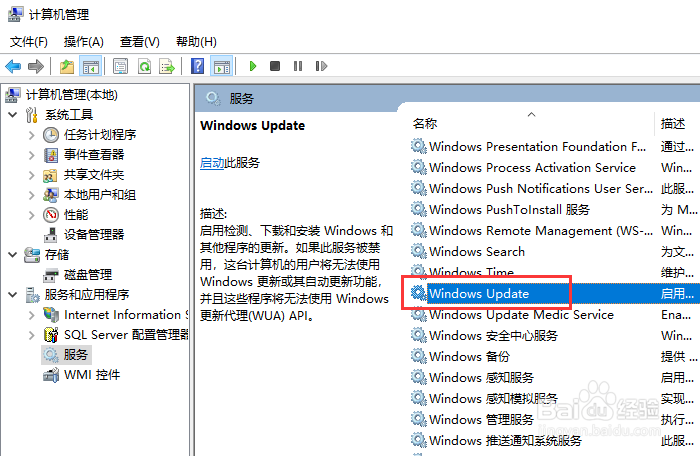The height and width of the screenshot is (456, 700).
Task: Stop the service with the square icon
Action: click(x=275, y=66)
